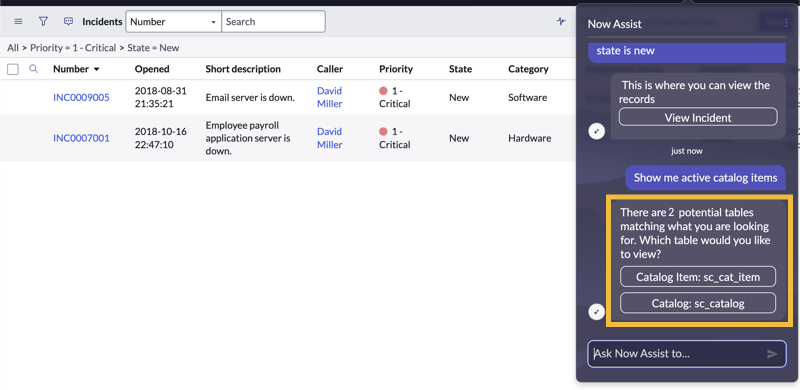The height and width of the screenshot is (390, 800).
Task: Sort by the State column header
Action: [x=460, y=69]
